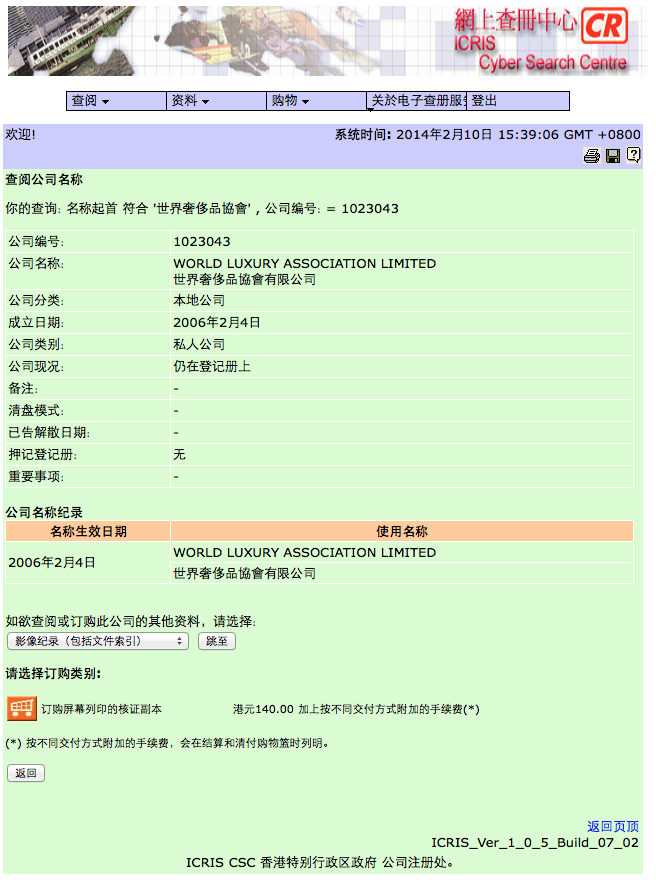
Task: Click the 清盘模式 row label
Action: (36, 411)
